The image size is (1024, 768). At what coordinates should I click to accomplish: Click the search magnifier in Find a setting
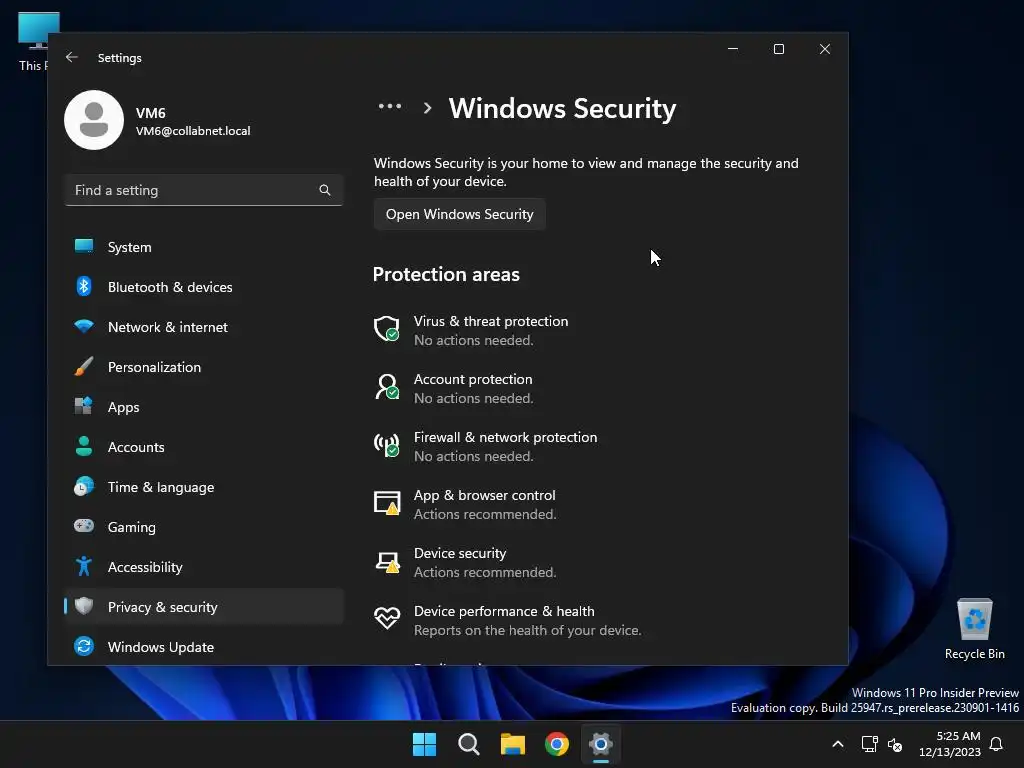click(325, 190)
